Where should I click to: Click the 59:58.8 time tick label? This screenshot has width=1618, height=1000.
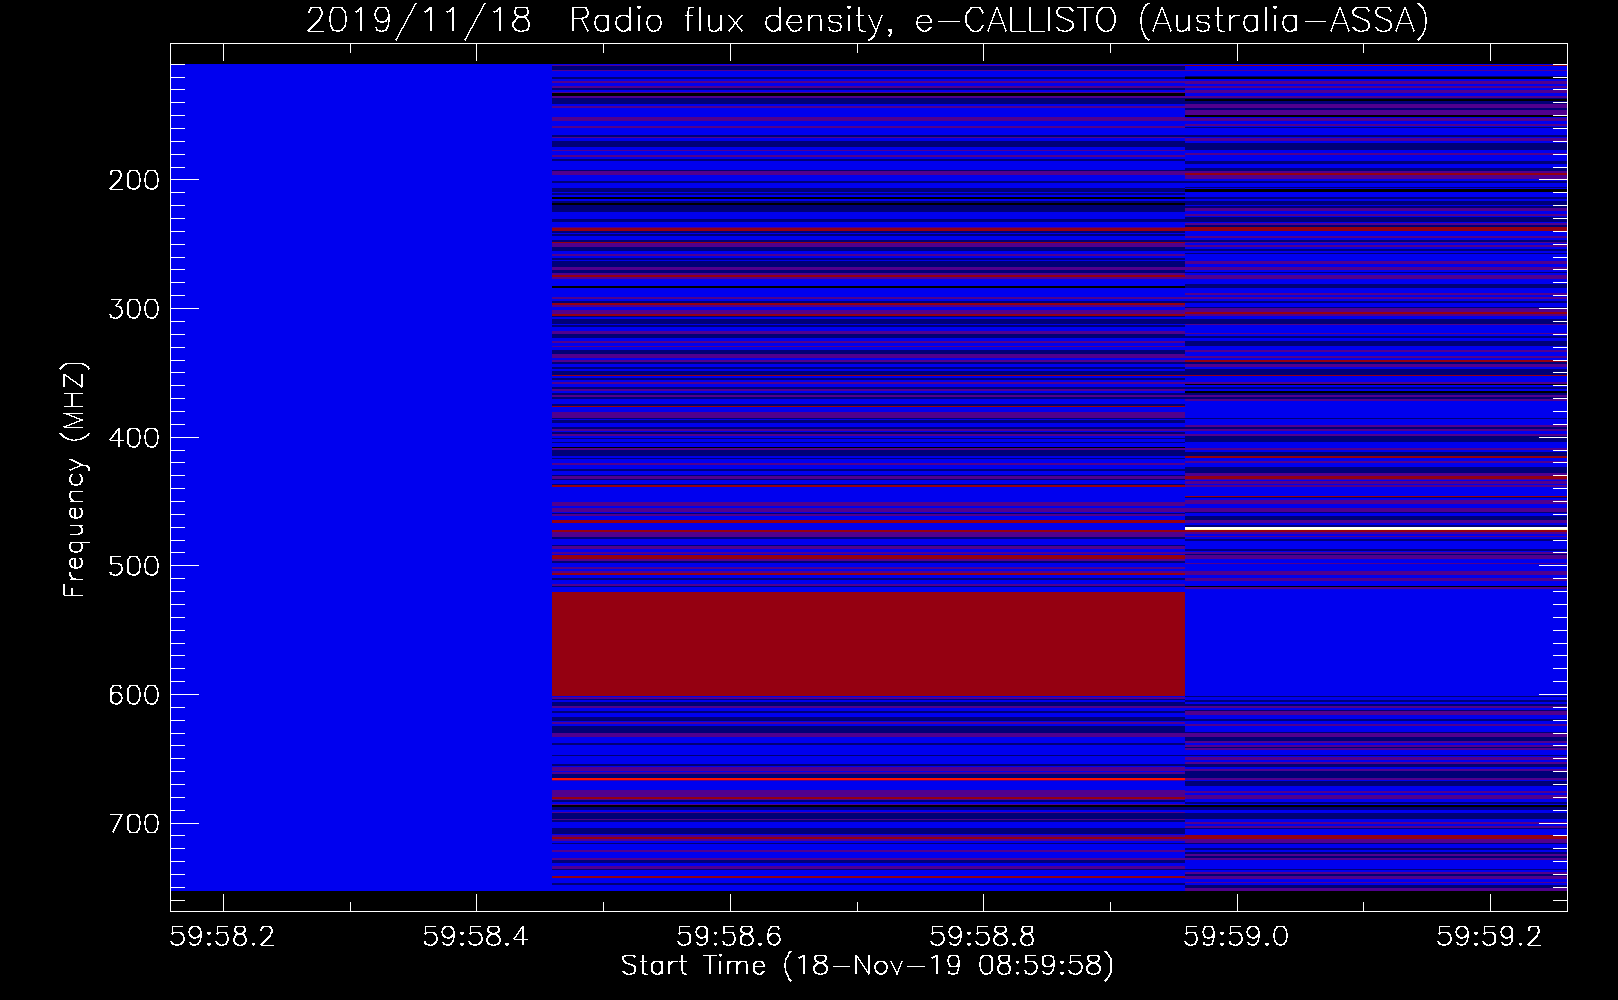(984, 936)
